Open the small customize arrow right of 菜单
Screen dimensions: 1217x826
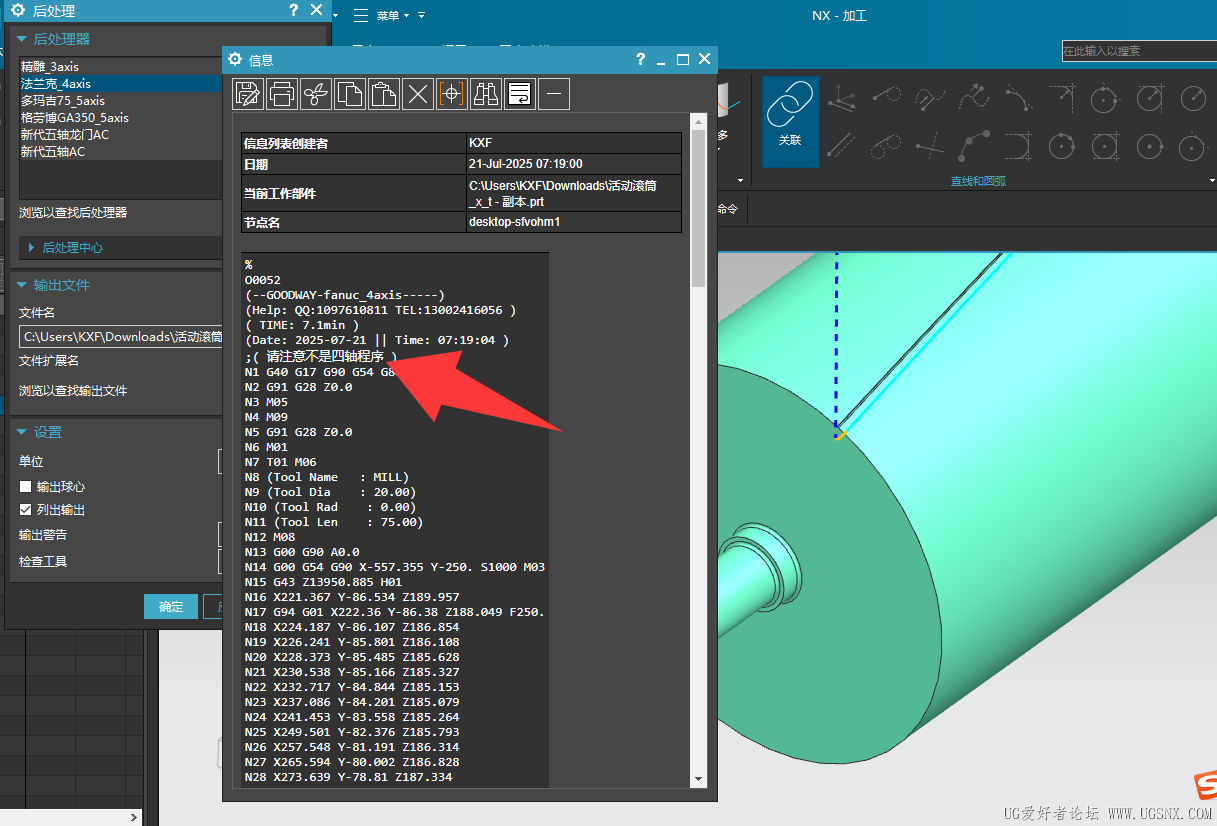tap(422, 15)
